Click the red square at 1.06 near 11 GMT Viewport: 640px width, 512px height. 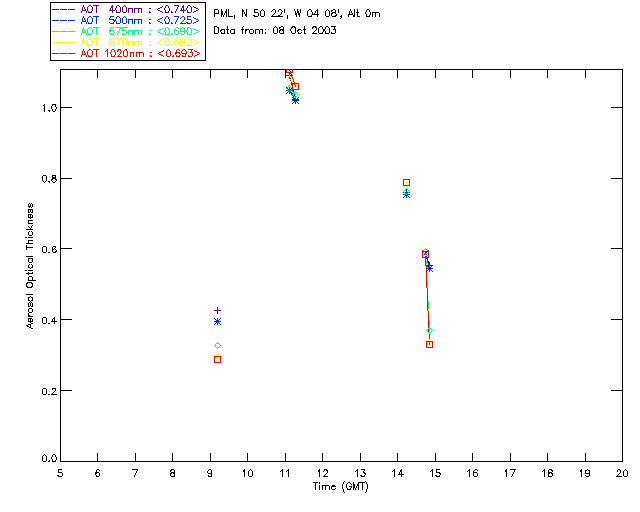pos(296,87)
